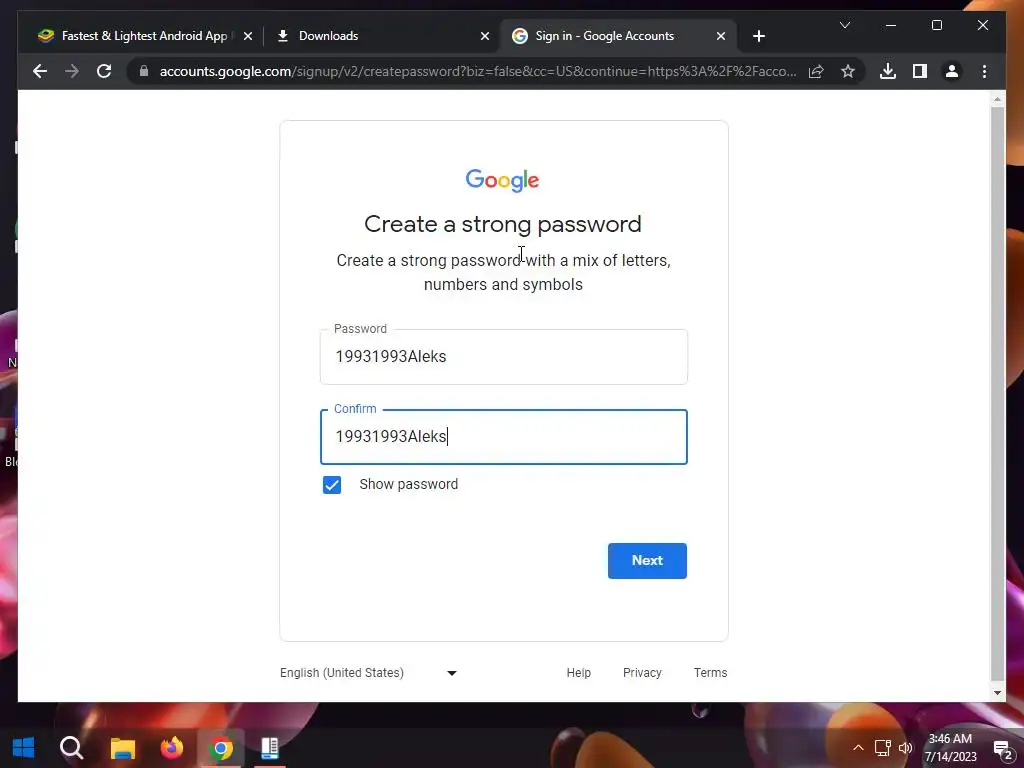Click the address bar URL
Image resolution: width=1024 pixels, height=768 pixels.
point(477,71)
